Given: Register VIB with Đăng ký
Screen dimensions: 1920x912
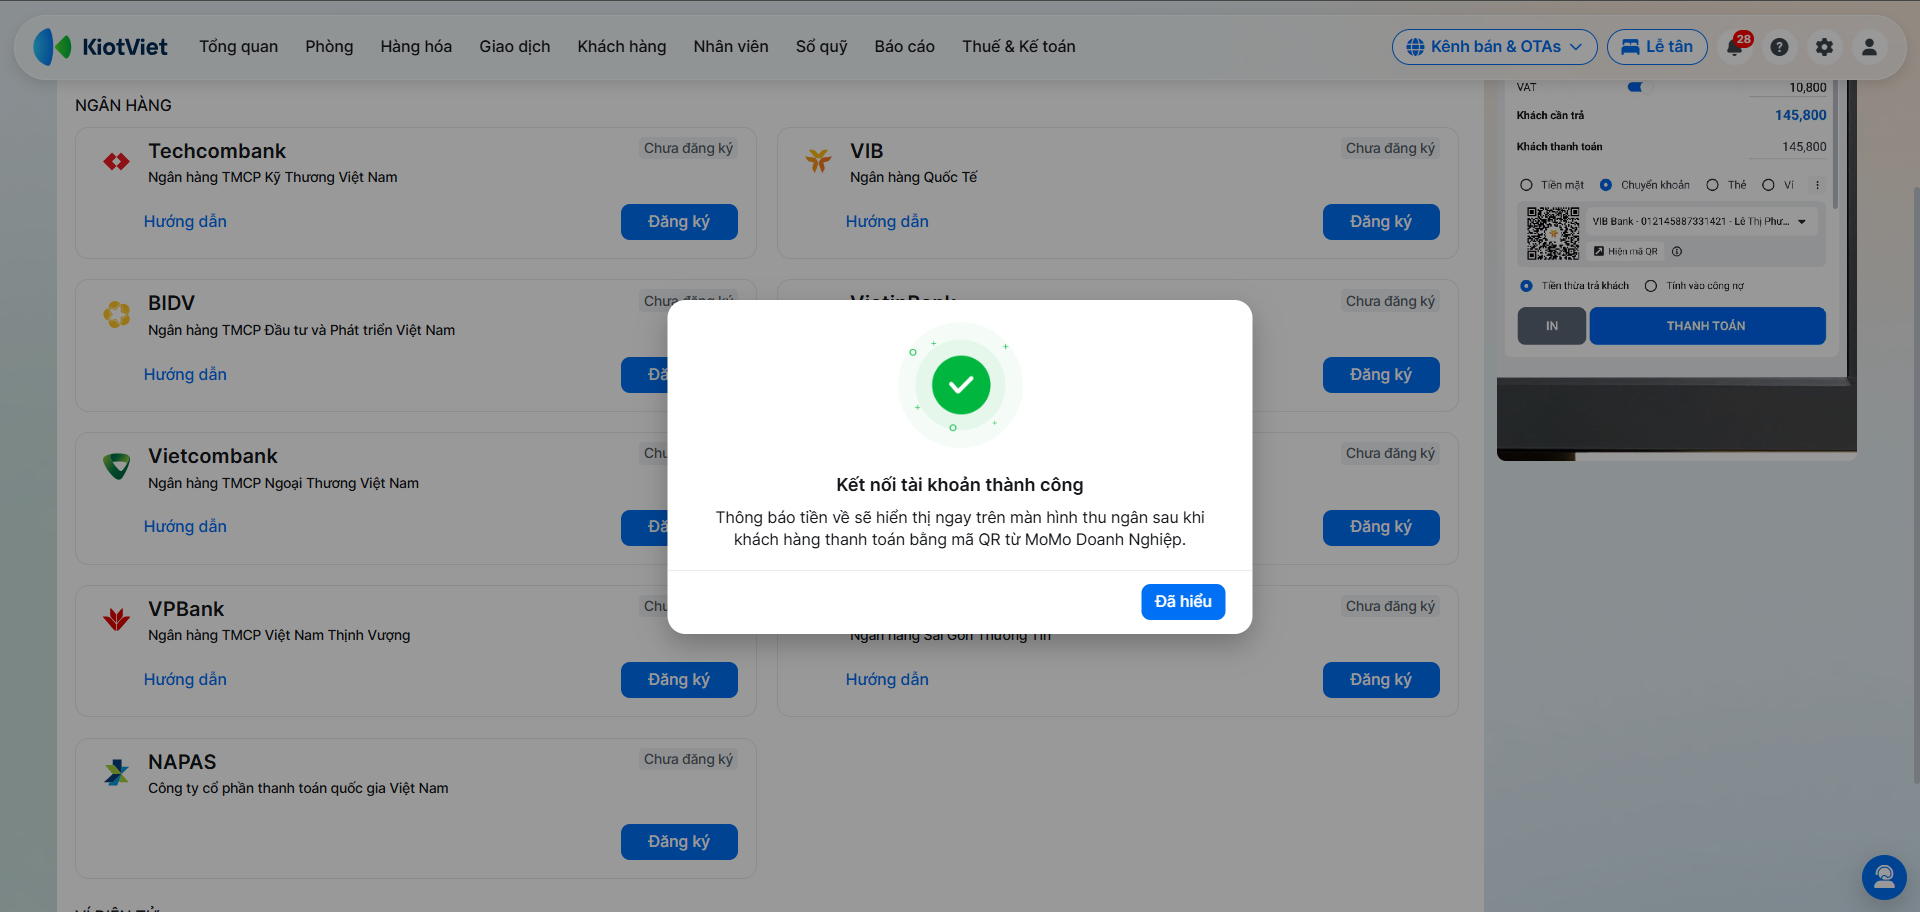Looking at the screenshot, I should click(x=1381, y=222).
